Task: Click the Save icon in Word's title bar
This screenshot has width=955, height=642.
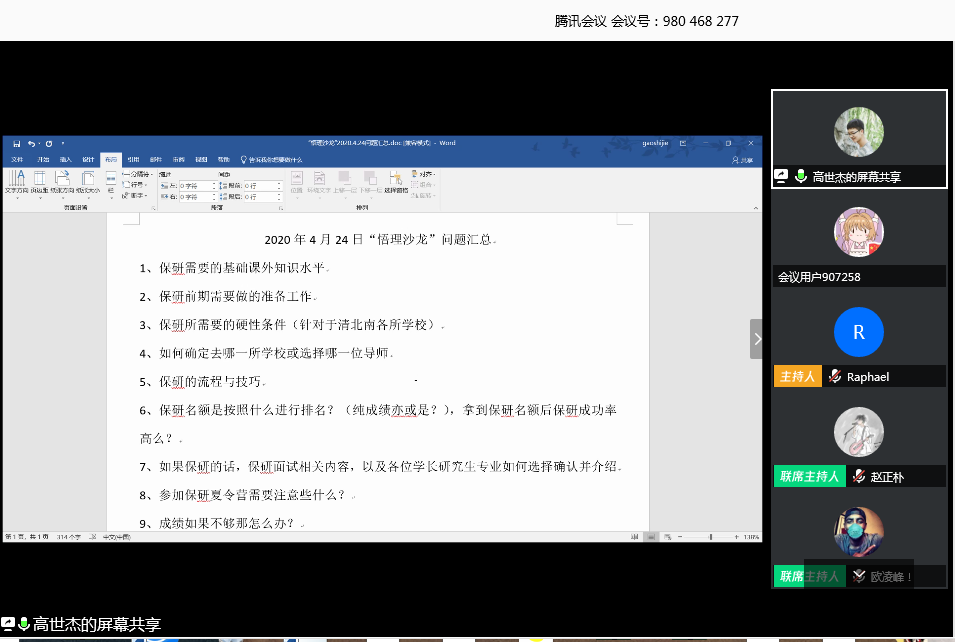Action: click(x=17, y=143)
